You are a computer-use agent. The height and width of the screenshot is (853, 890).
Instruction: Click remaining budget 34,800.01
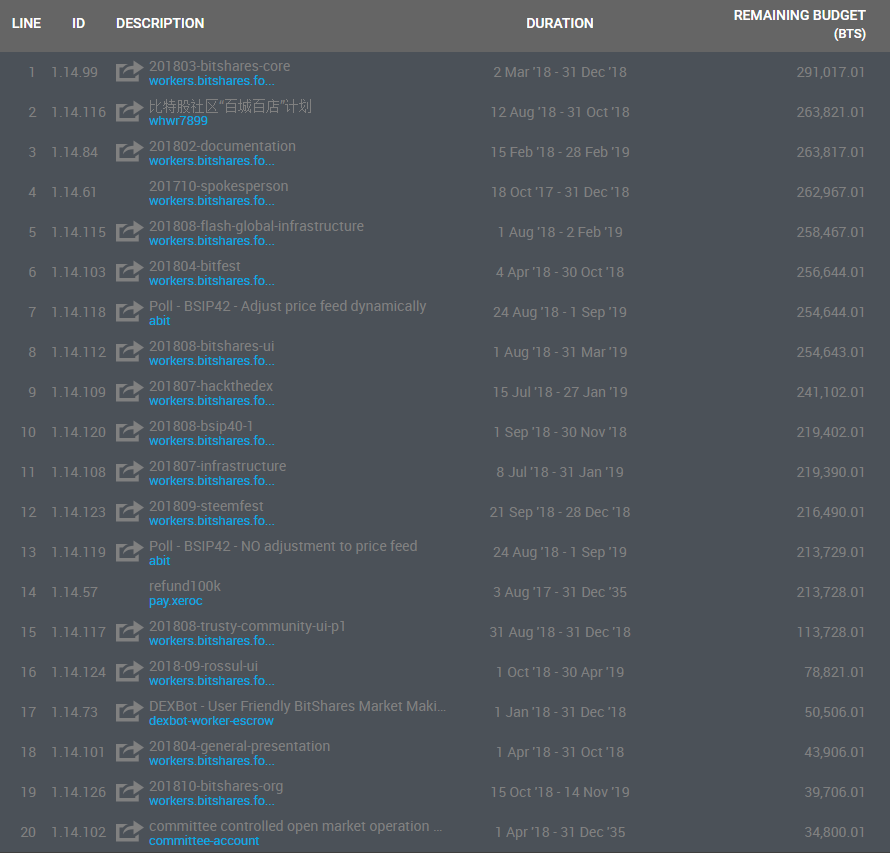[834, 832]
